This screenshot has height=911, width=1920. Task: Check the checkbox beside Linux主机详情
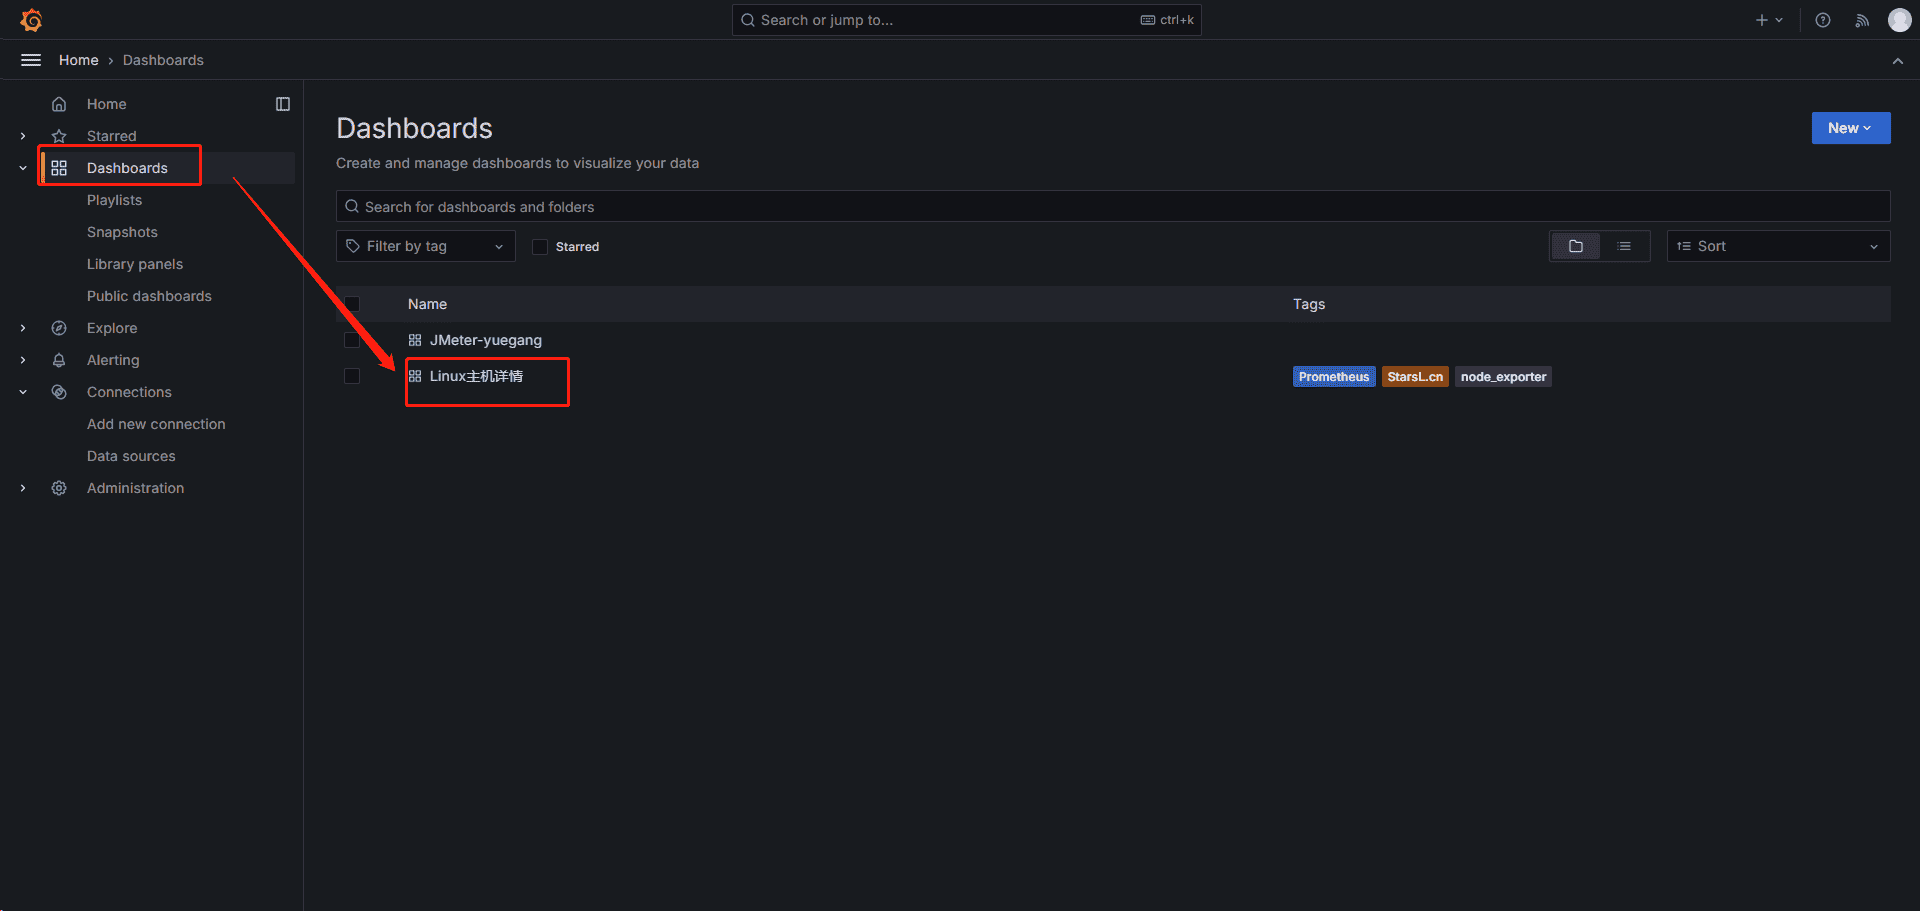coord(352,376)
